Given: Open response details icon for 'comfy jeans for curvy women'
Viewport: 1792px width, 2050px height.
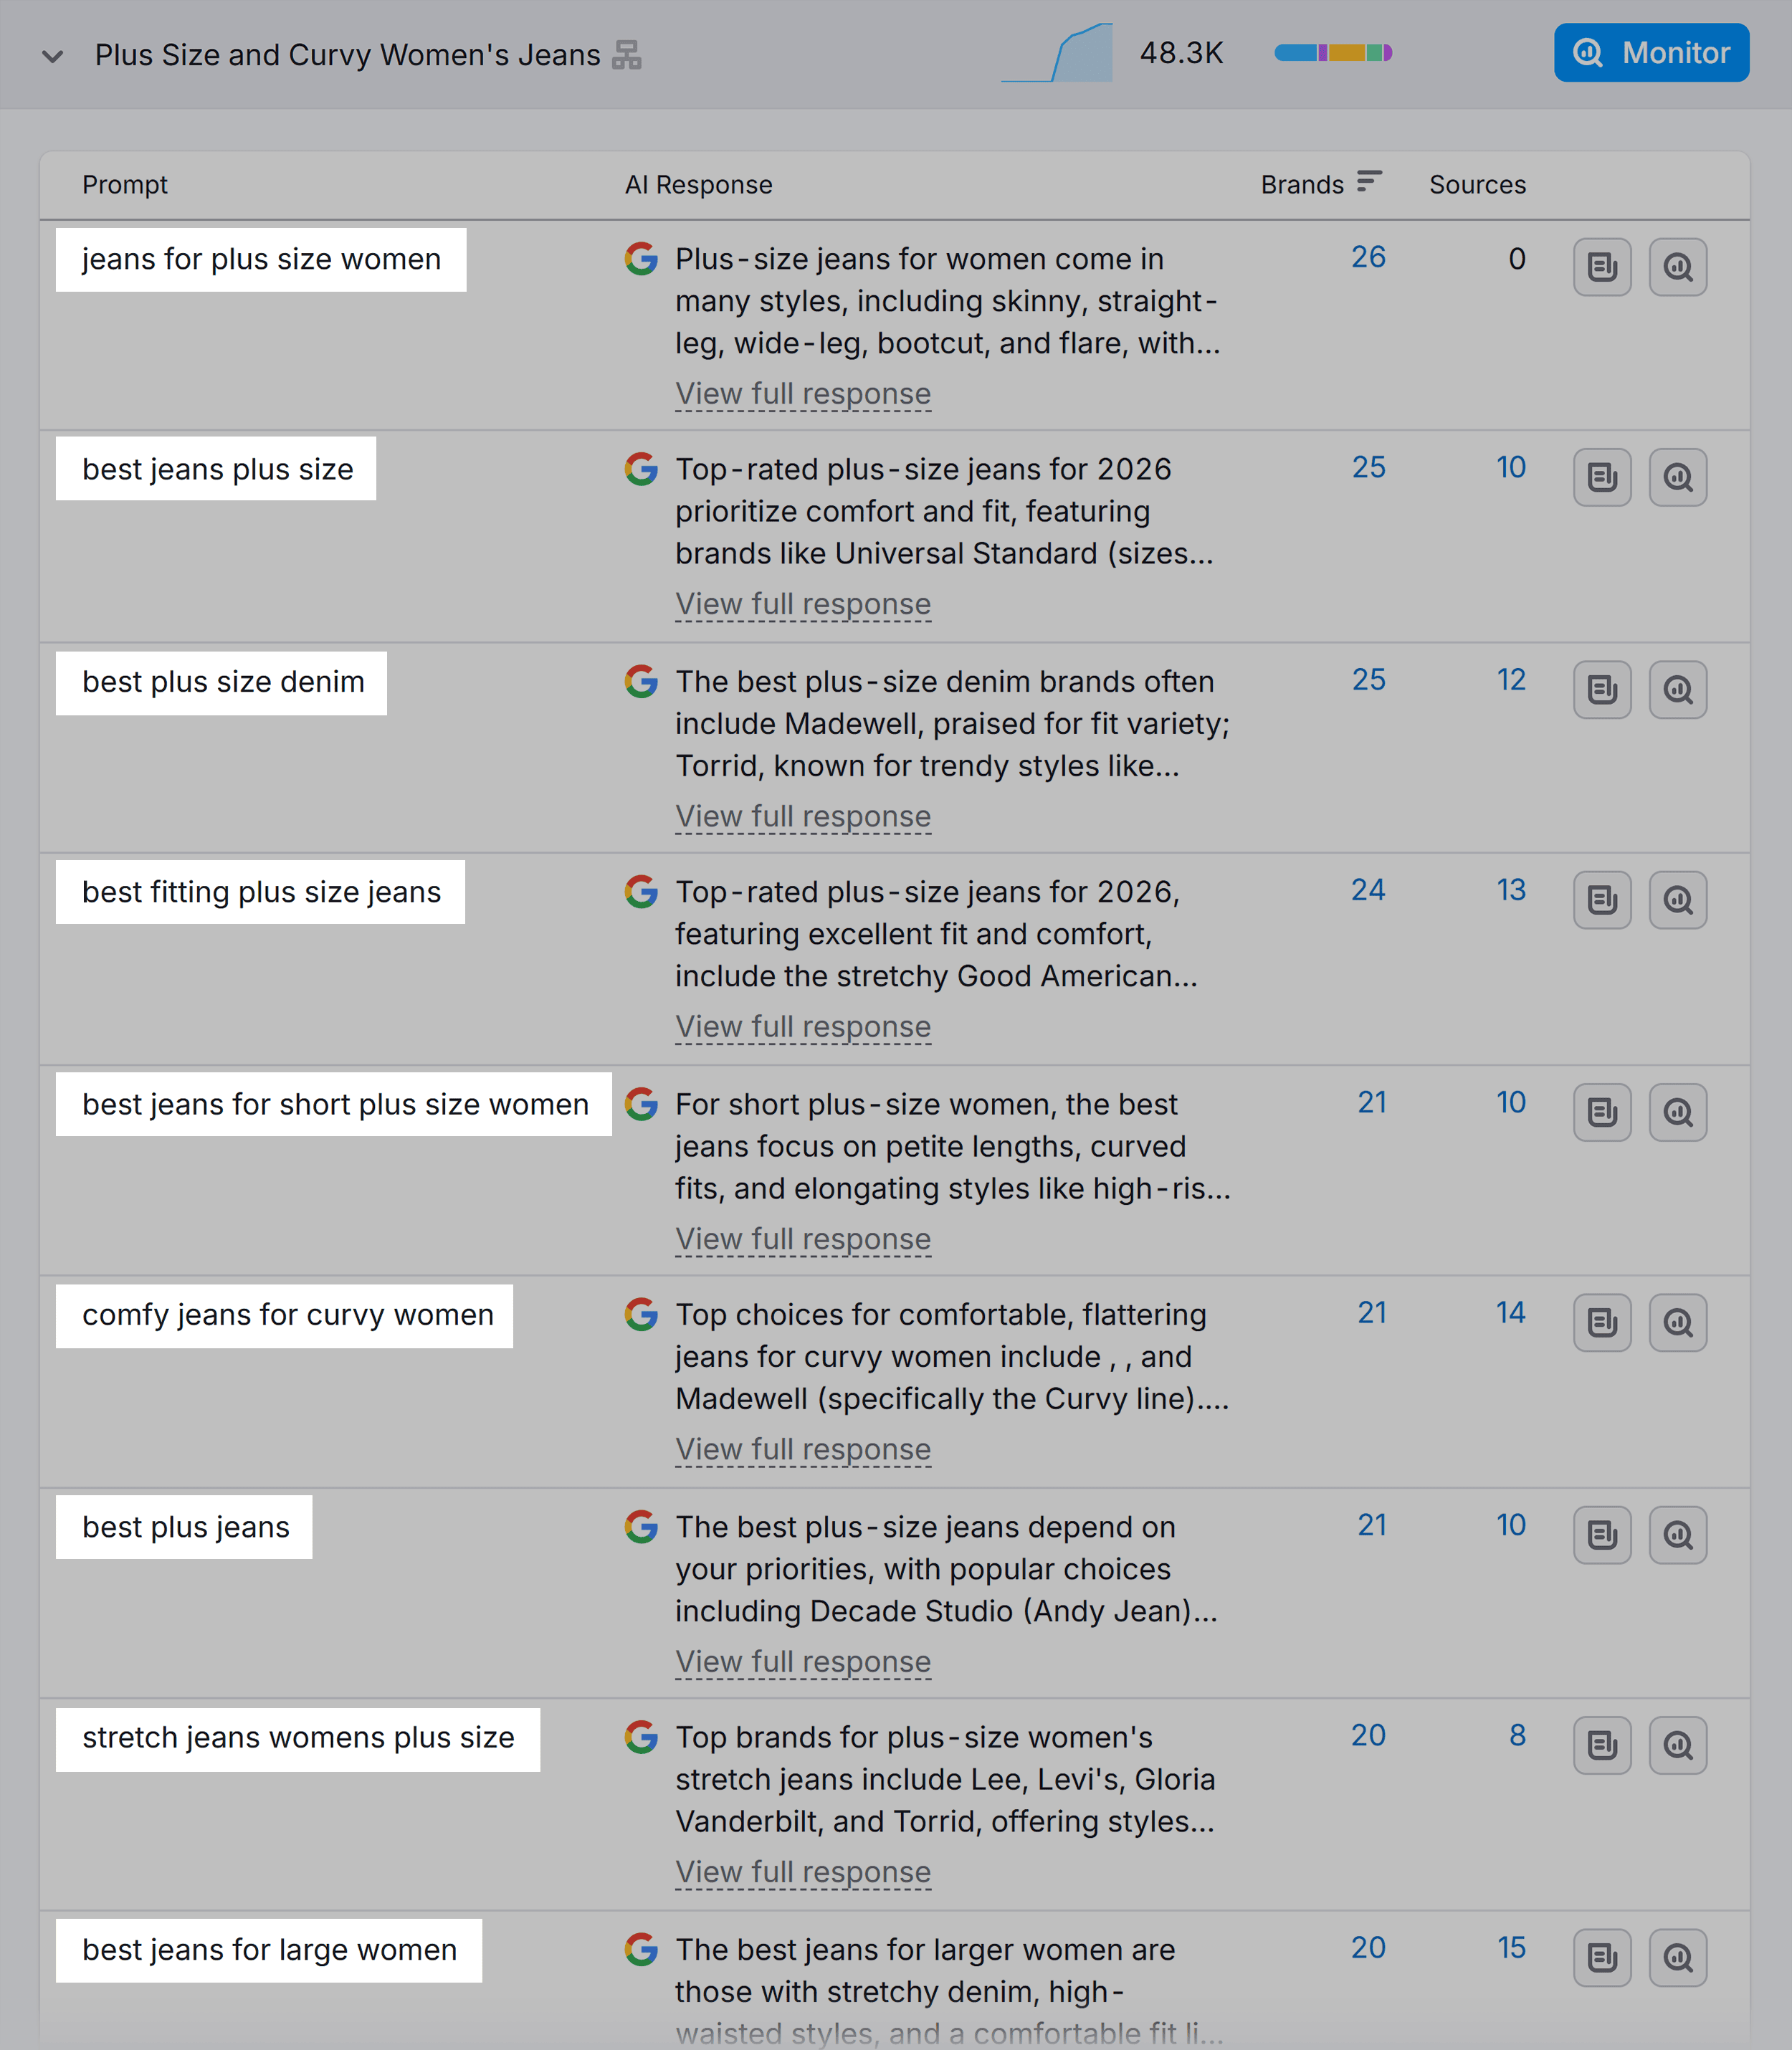Looking at the screenshot, I should point(1602,1323).
